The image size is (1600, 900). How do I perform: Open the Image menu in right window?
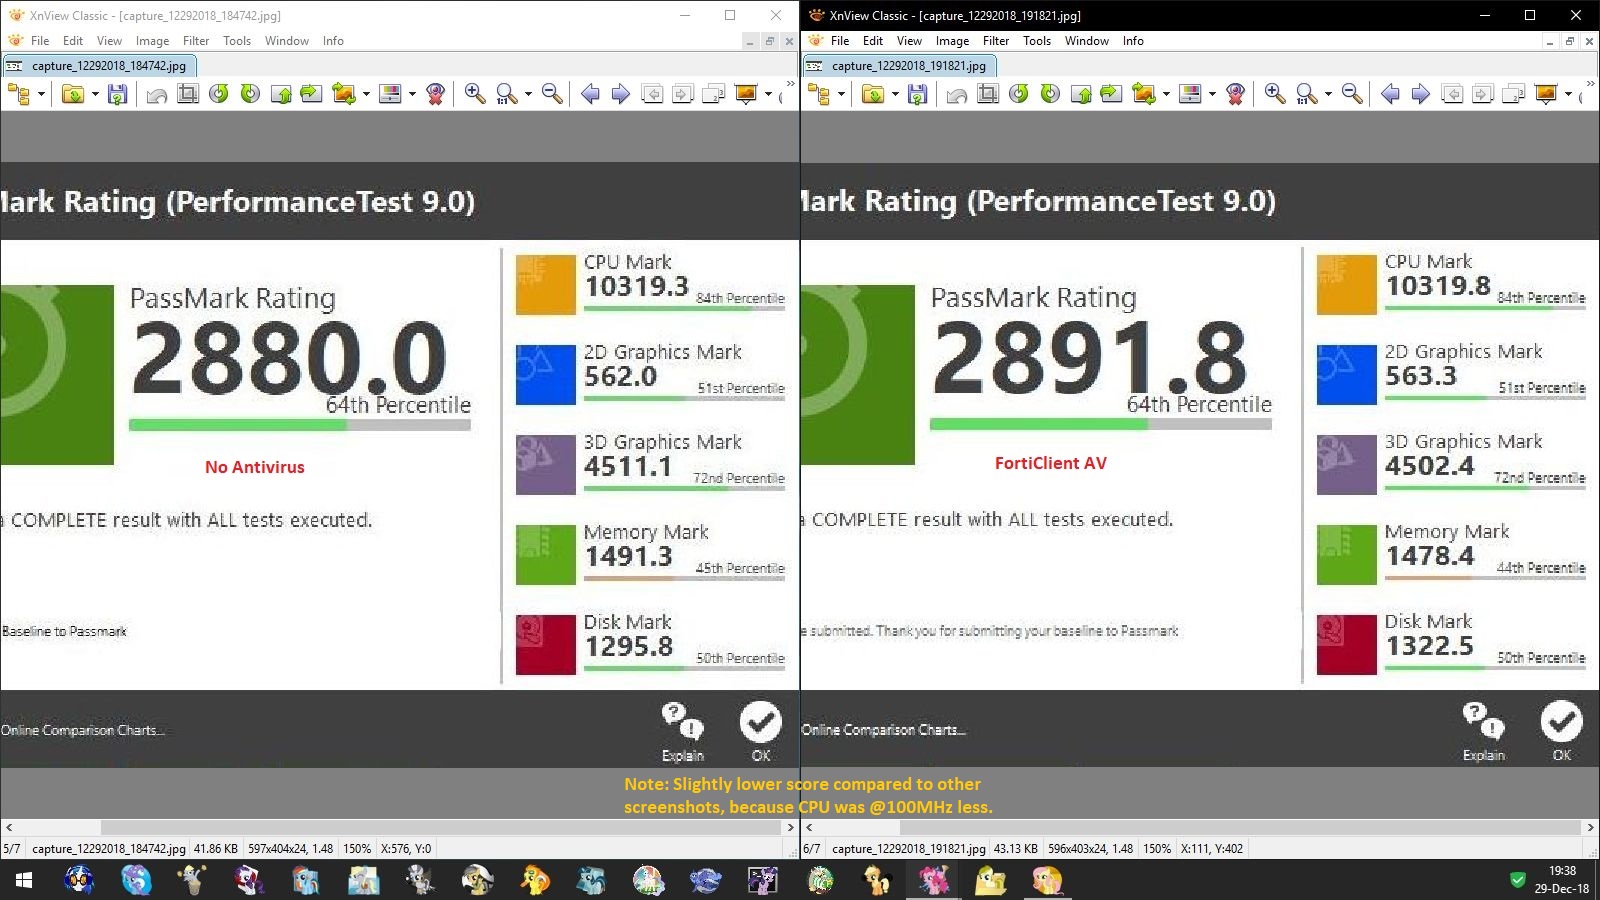point(952,41)
